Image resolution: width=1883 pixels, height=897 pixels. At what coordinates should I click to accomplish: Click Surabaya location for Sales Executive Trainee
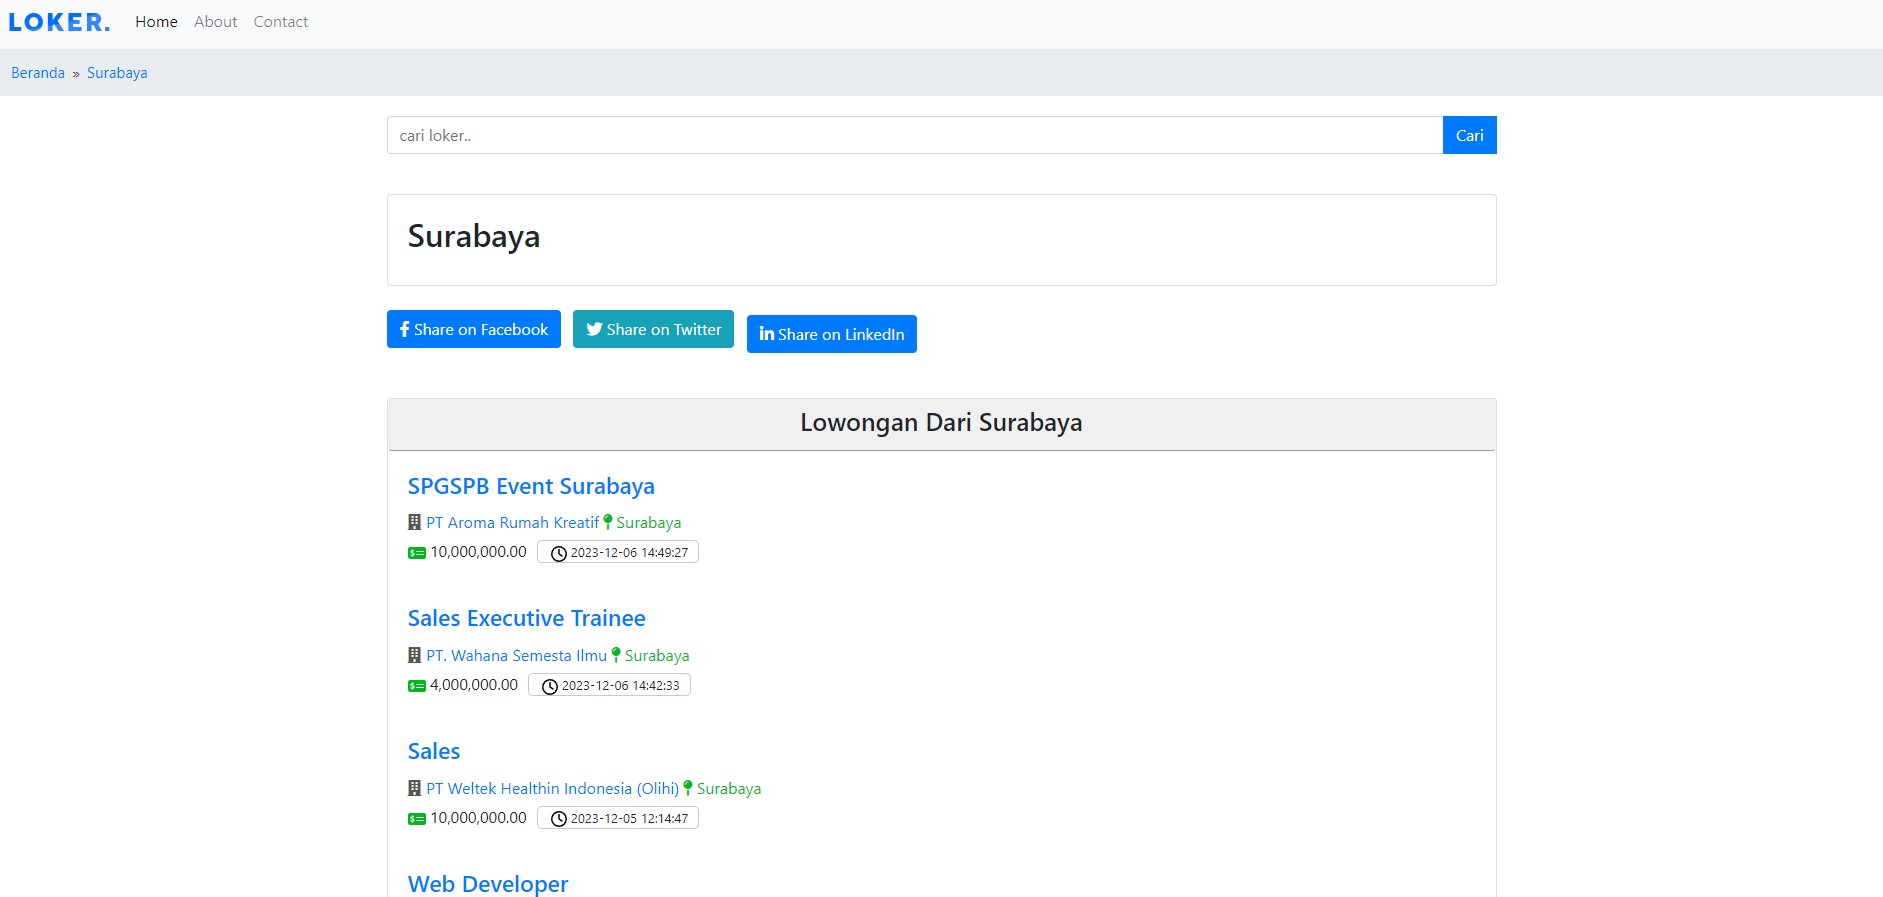click(657, 655)
